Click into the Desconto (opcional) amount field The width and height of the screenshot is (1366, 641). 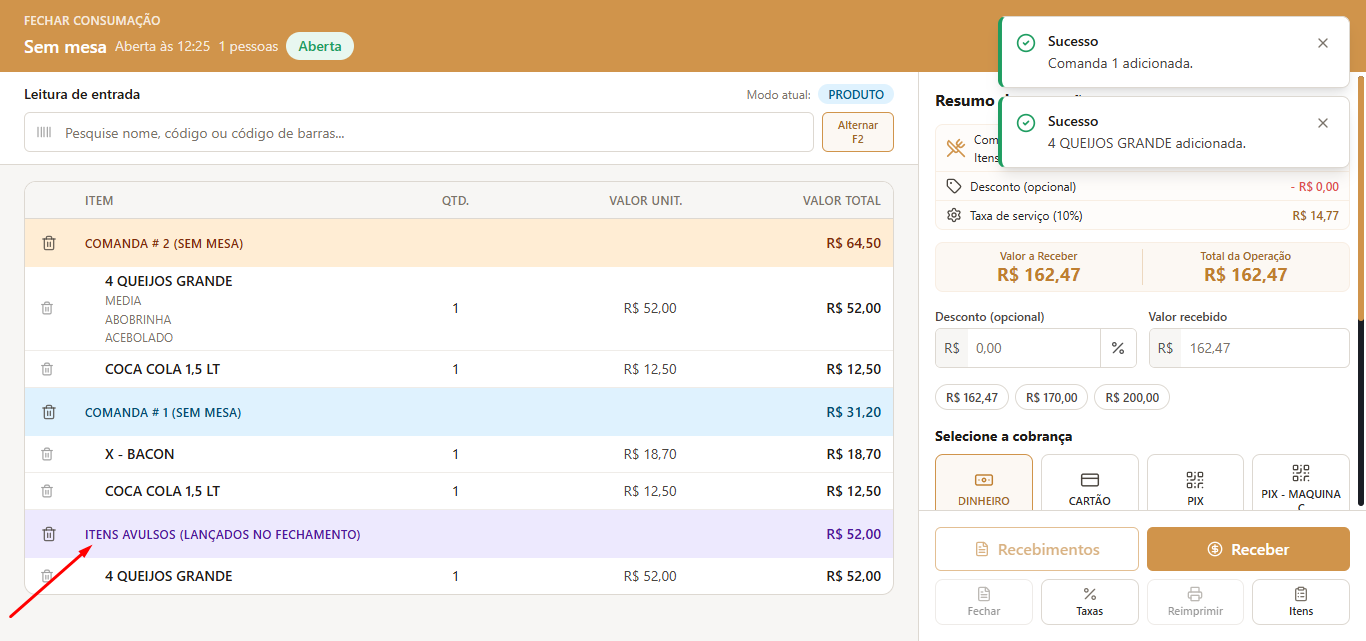click(x=1034, y=348)
